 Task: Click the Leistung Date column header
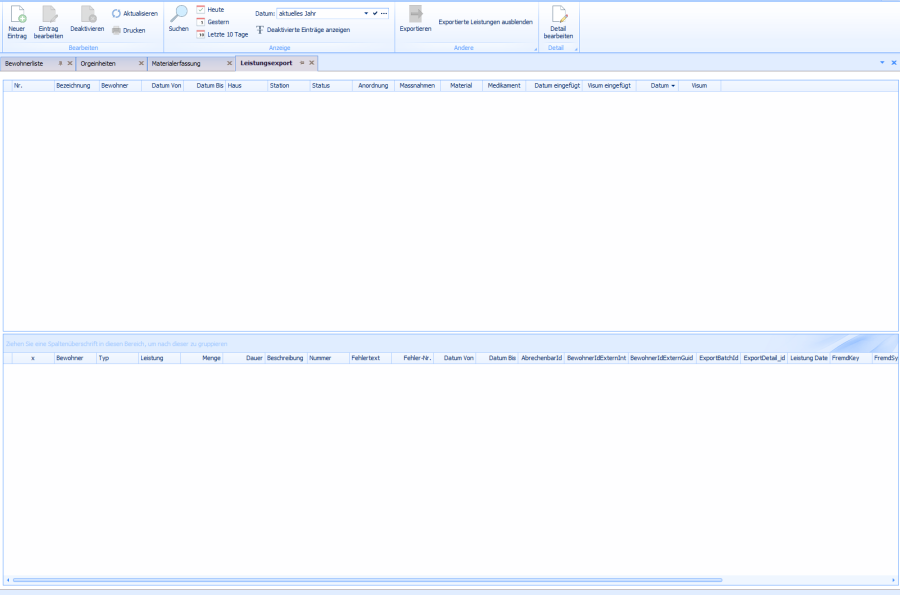809,358
